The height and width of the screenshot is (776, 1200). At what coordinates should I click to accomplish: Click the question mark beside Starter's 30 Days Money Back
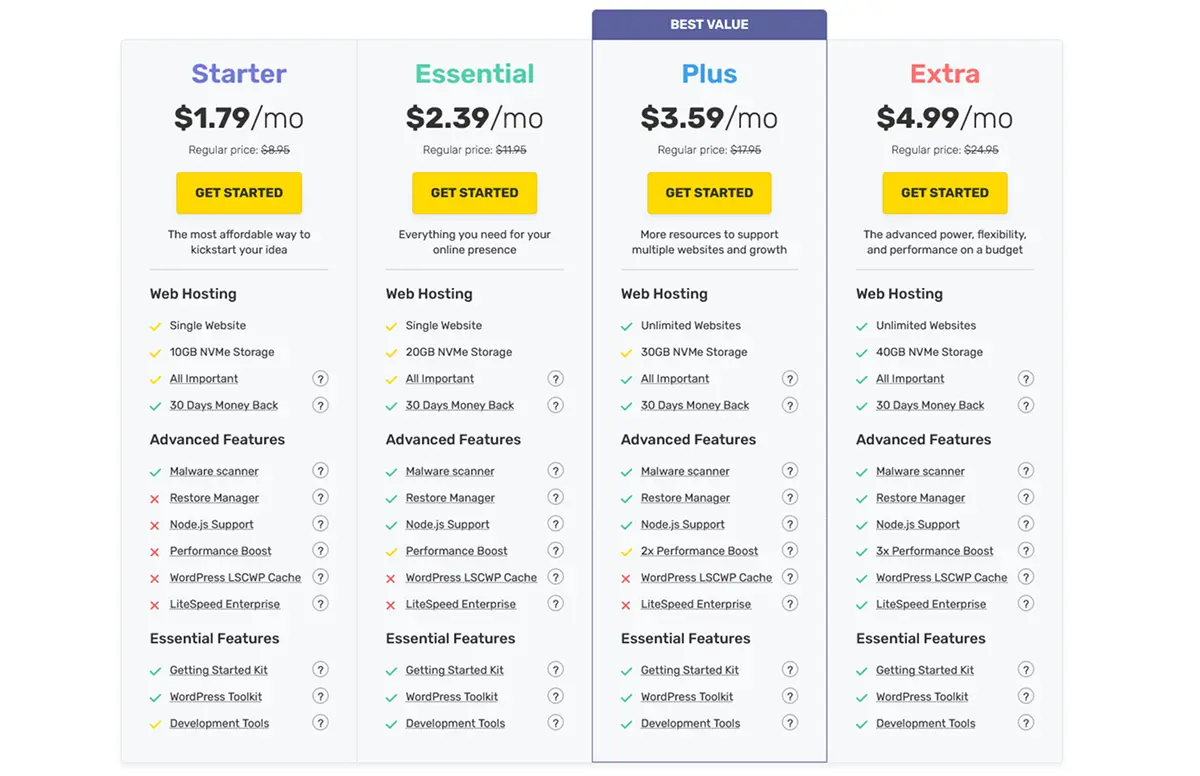click(320, 405)
